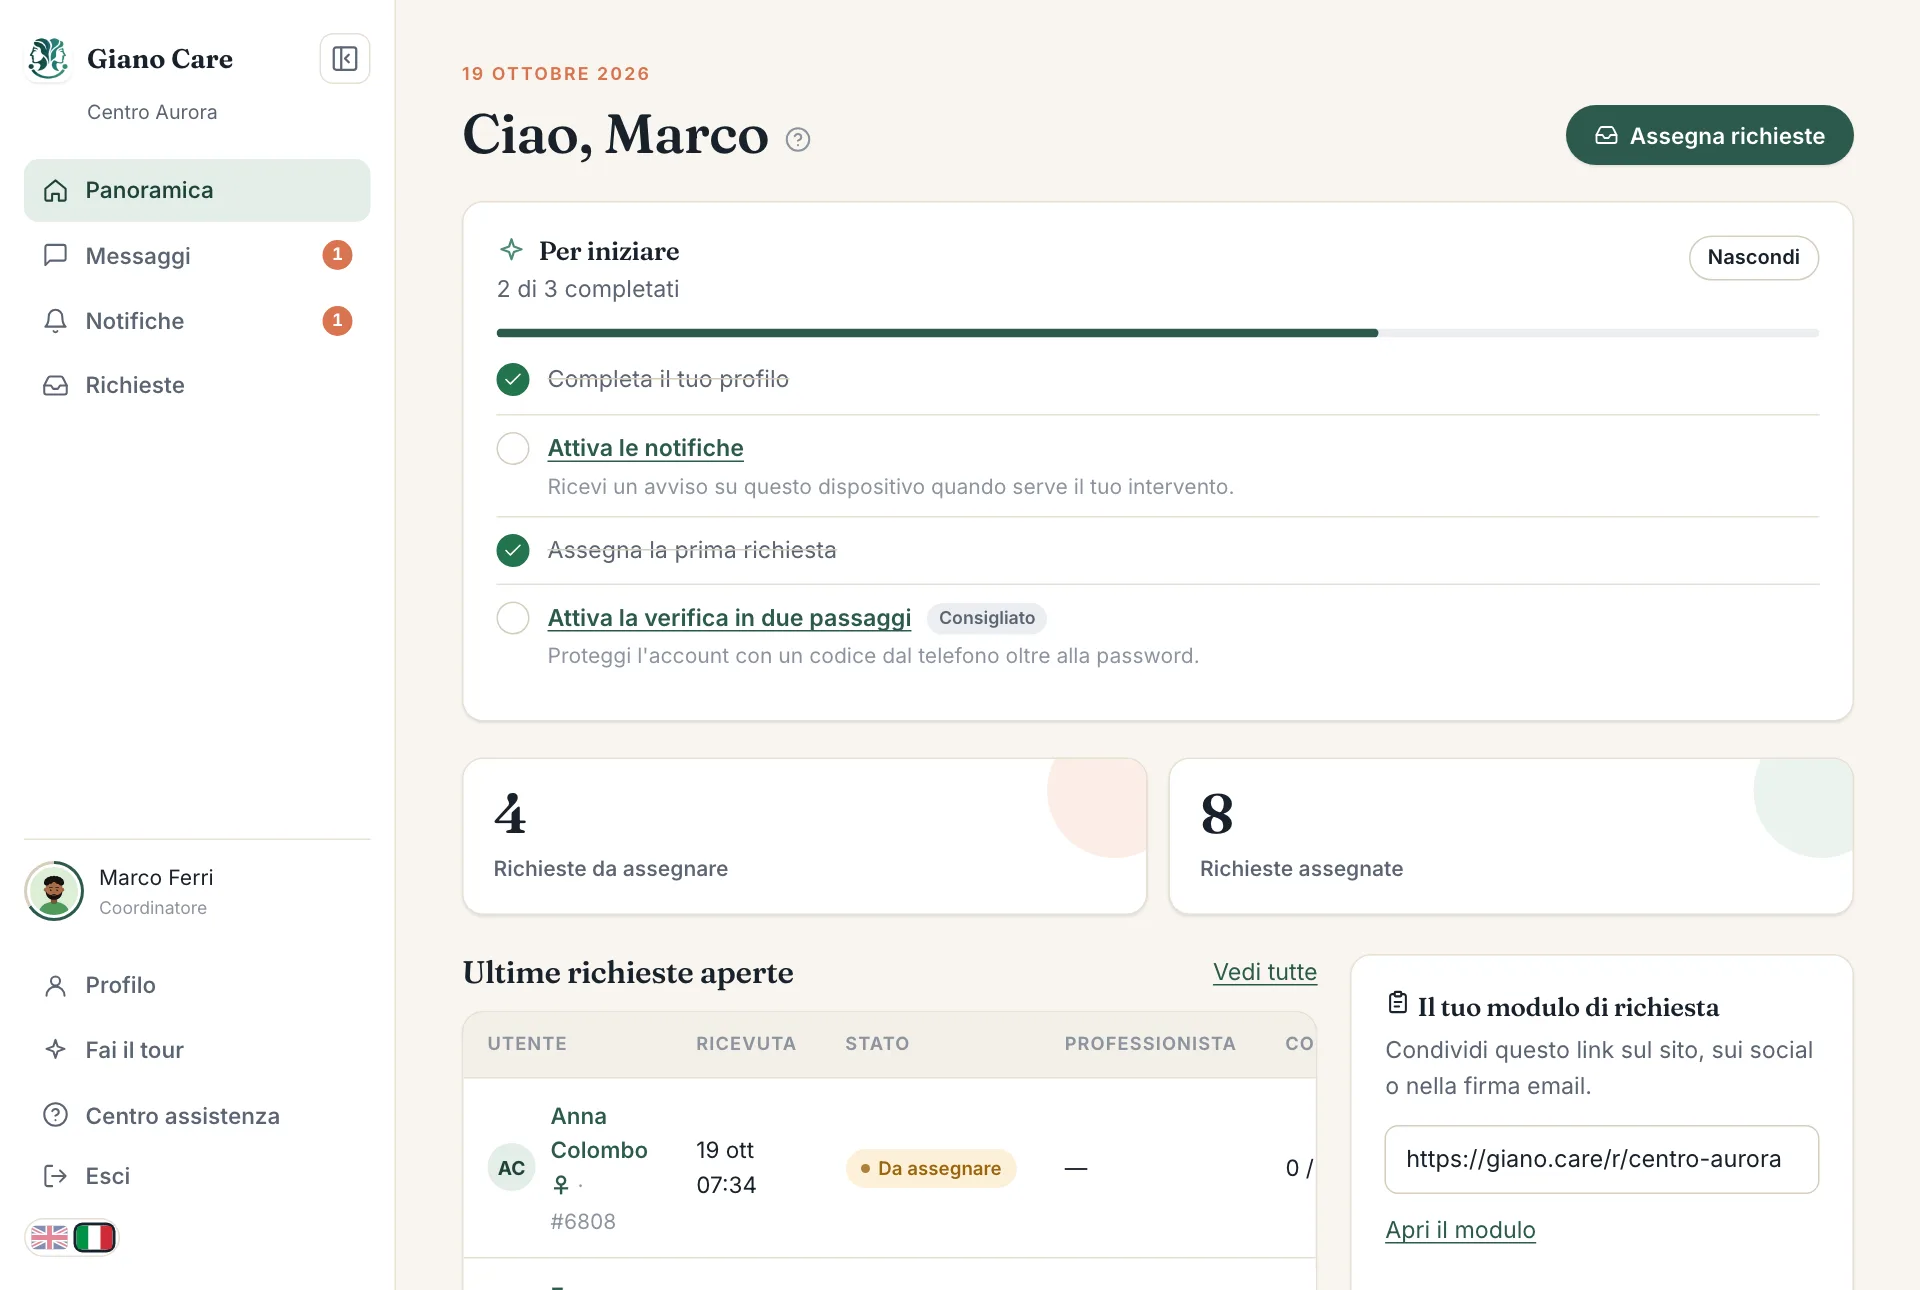
Task: Open the Richieste assegnate card
Action: click(x=1510, y=836)
